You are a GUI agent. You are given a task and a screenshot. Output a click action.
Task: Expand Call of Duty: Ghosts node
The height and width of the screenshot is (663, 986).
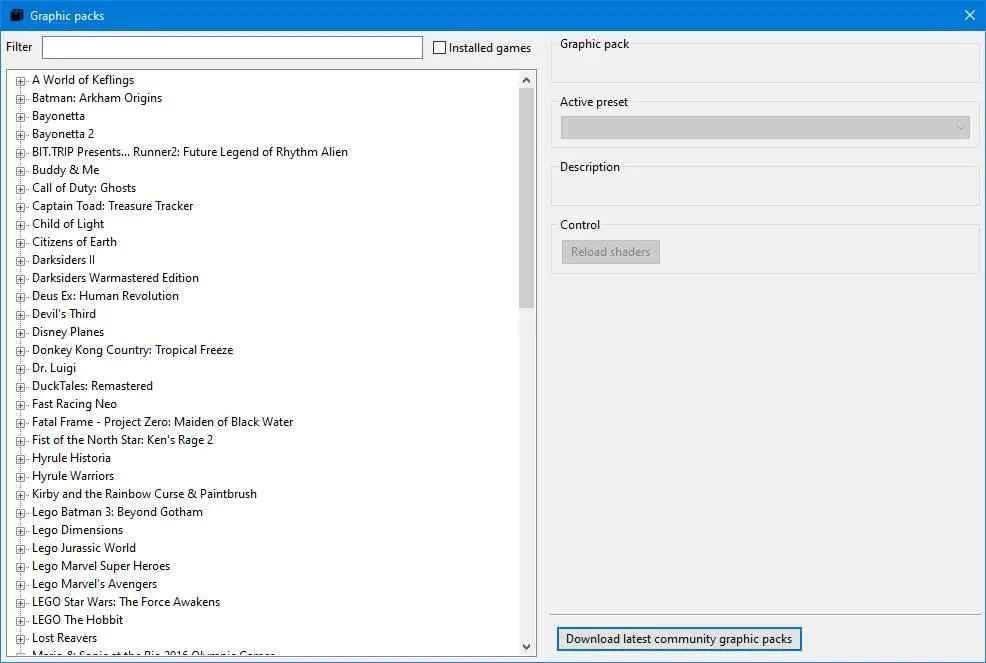(x=20, y=189)
